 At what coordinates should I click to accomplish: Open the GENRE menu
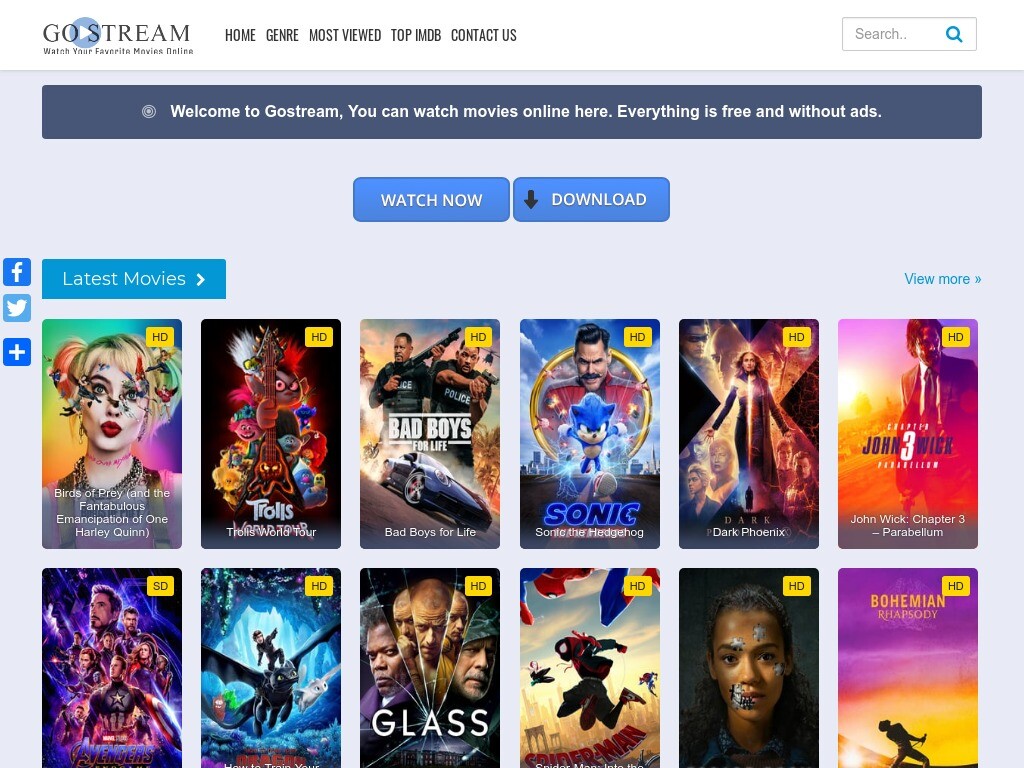pyautogui.click(x=282, y=35)
